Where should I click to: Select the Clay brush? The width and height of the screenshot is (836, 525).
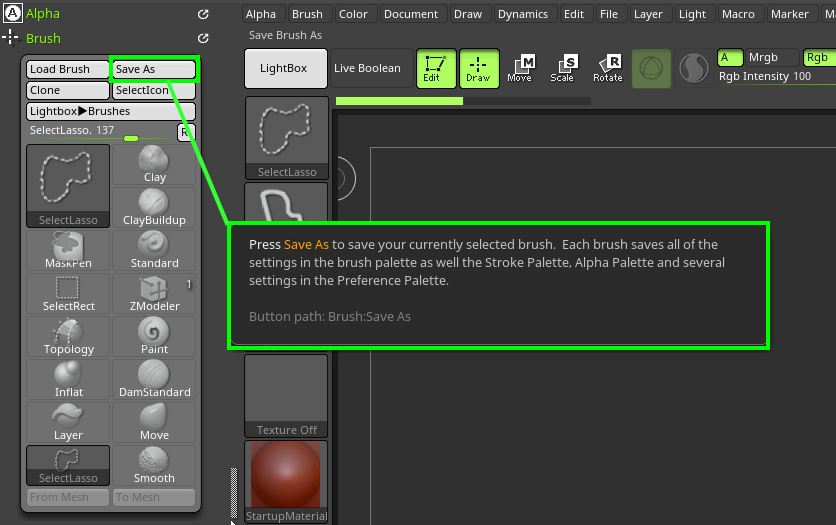(154, 165)
